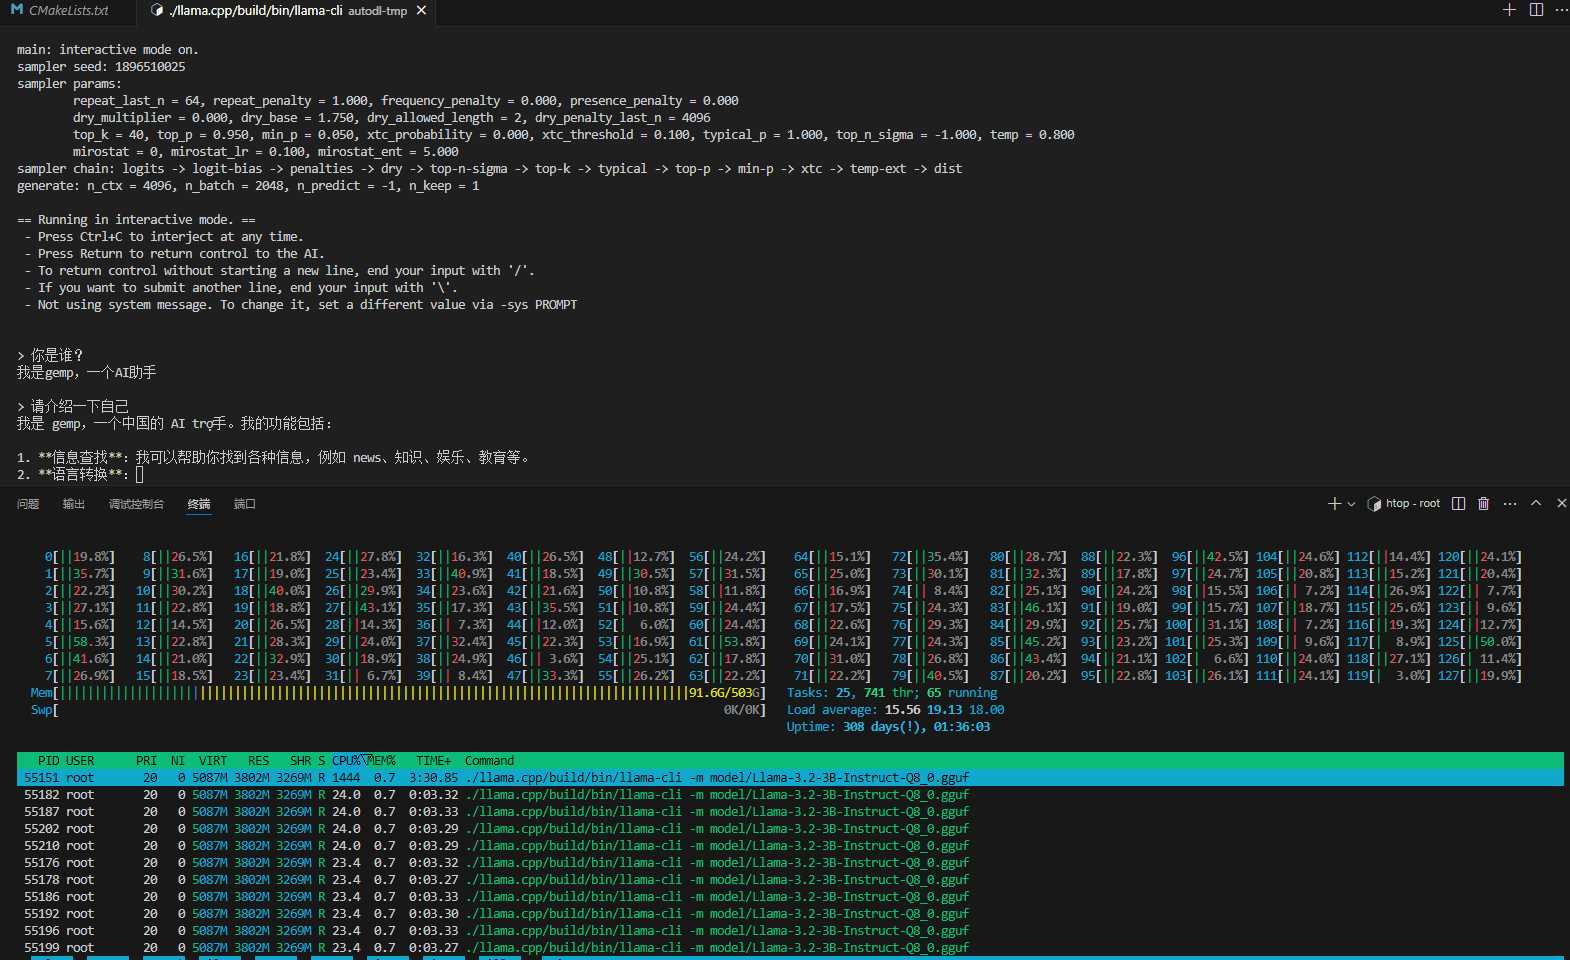The image size is (1570, 960).
Task: Select htop process row PID 55151
Action: click(790, 778)
